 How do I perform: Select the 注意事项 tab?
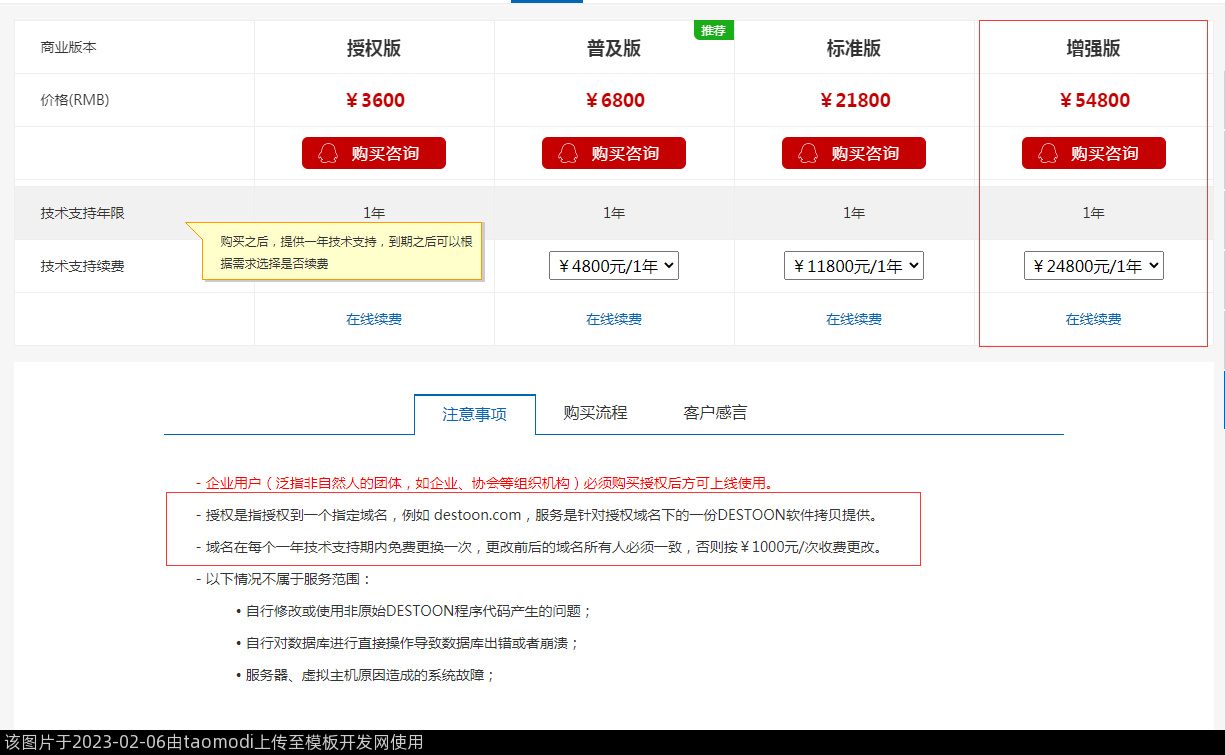click(x=475, y=414)
